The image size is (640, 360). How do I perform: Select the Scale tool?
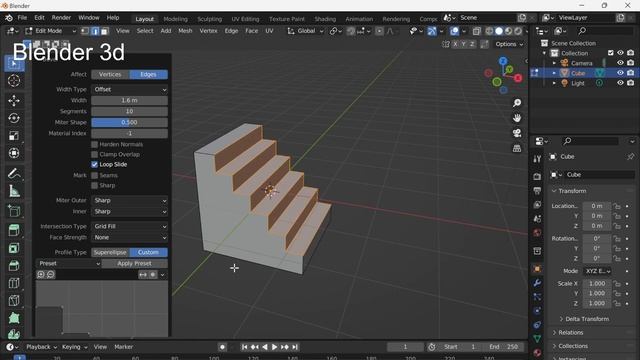pyautogui.click(x=14, y=136)
